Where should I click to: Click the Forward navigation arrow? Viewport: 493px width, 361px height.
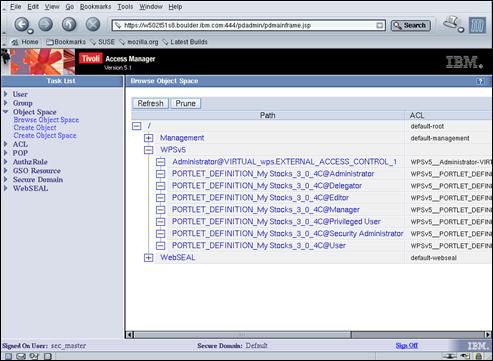click(46, 24)
